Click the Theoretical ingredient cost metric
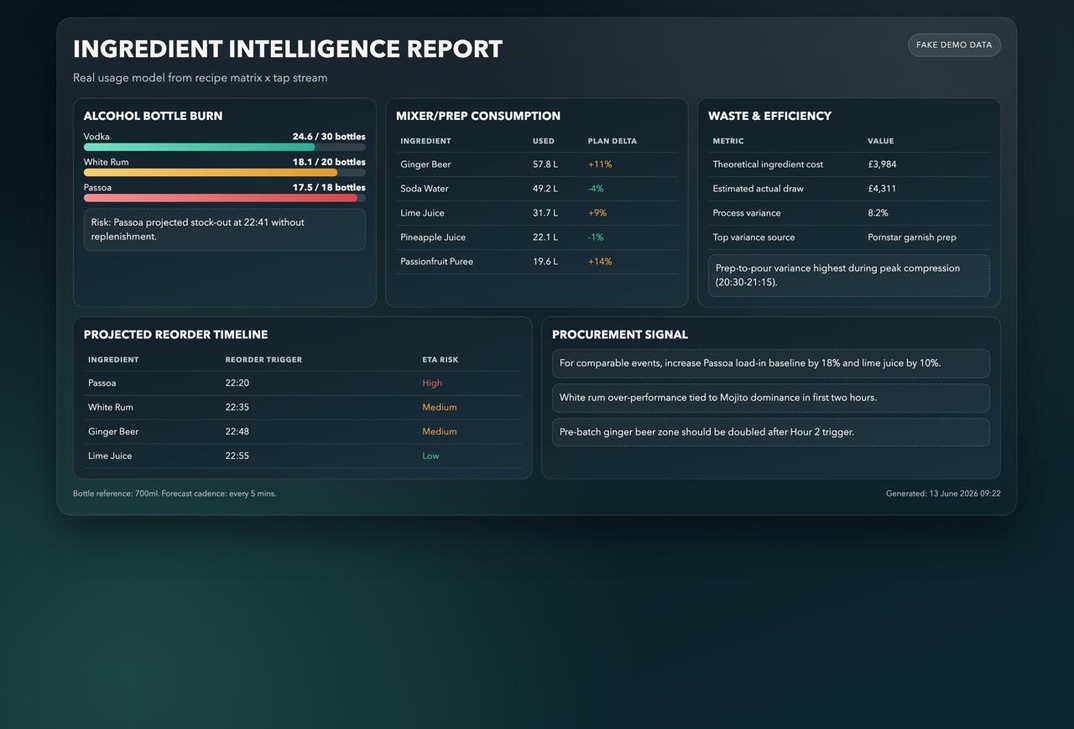This screenshot has width=1074, height=729. tap(768, 164)
